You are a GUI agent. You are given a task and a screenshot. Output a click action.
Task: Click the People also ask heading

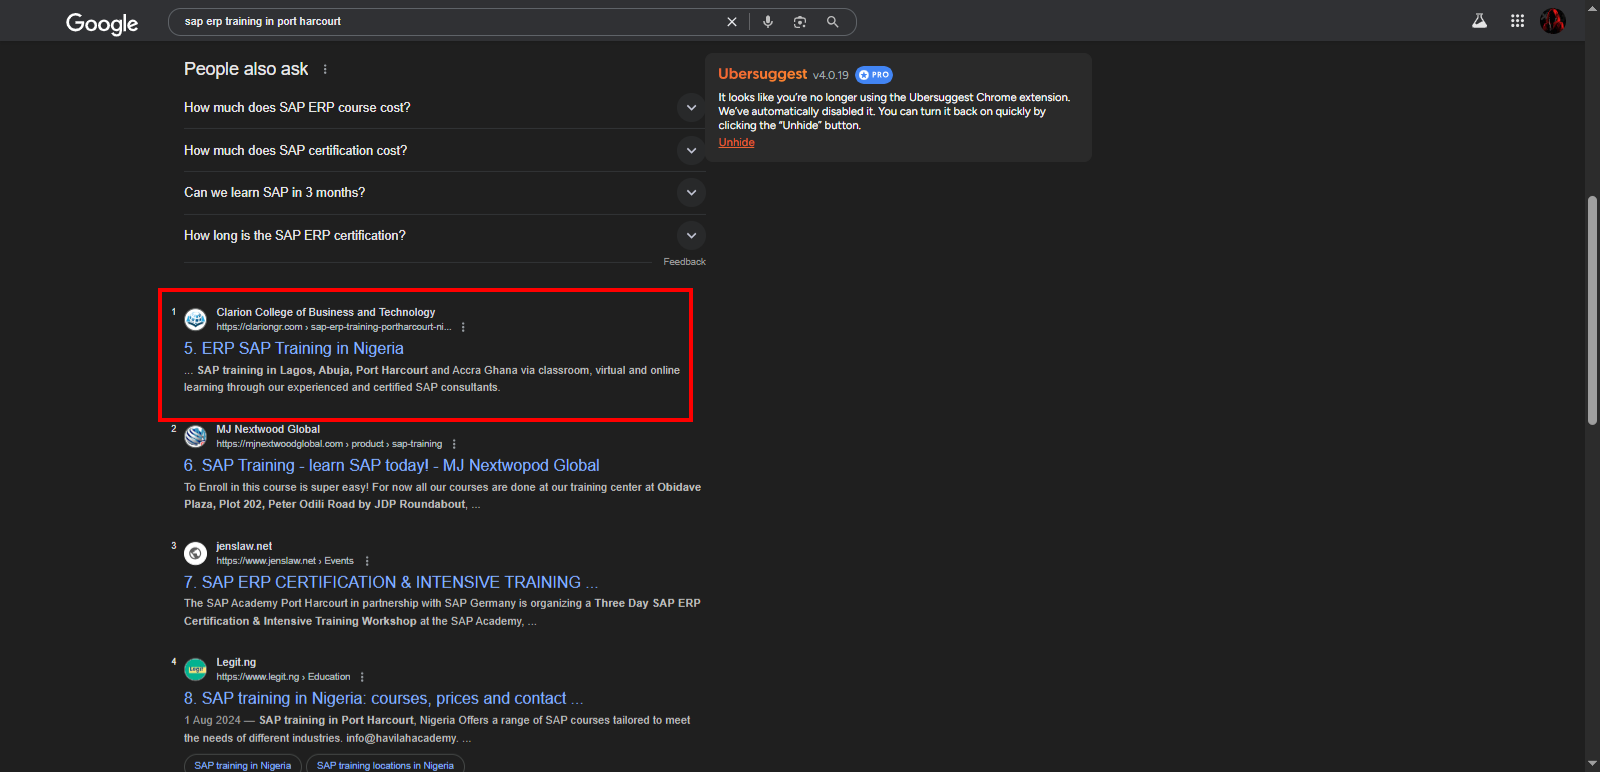click(246, 69)
